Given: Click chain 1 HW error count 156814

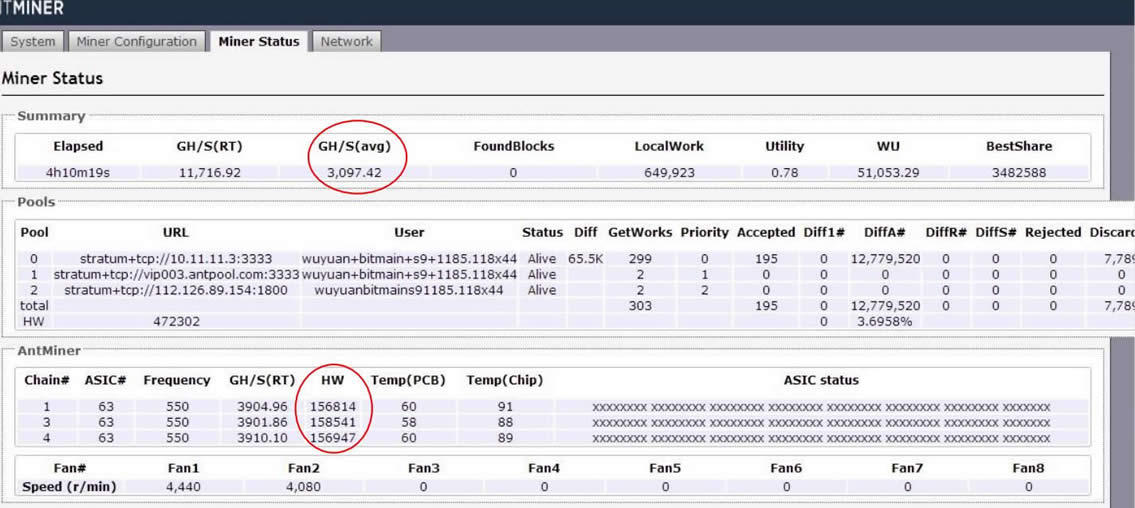Looking at the screenshot, I should (333, 407).
